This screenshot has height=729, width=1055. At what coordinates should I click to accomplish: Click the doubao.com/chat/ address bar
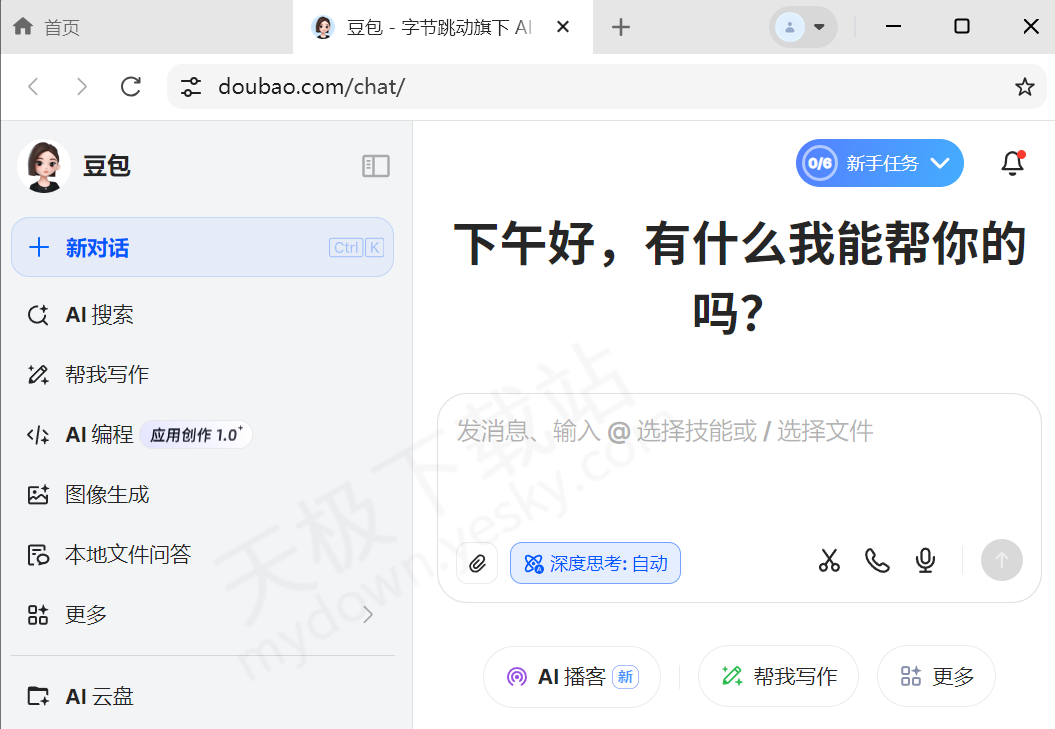[x=606, y=86]
